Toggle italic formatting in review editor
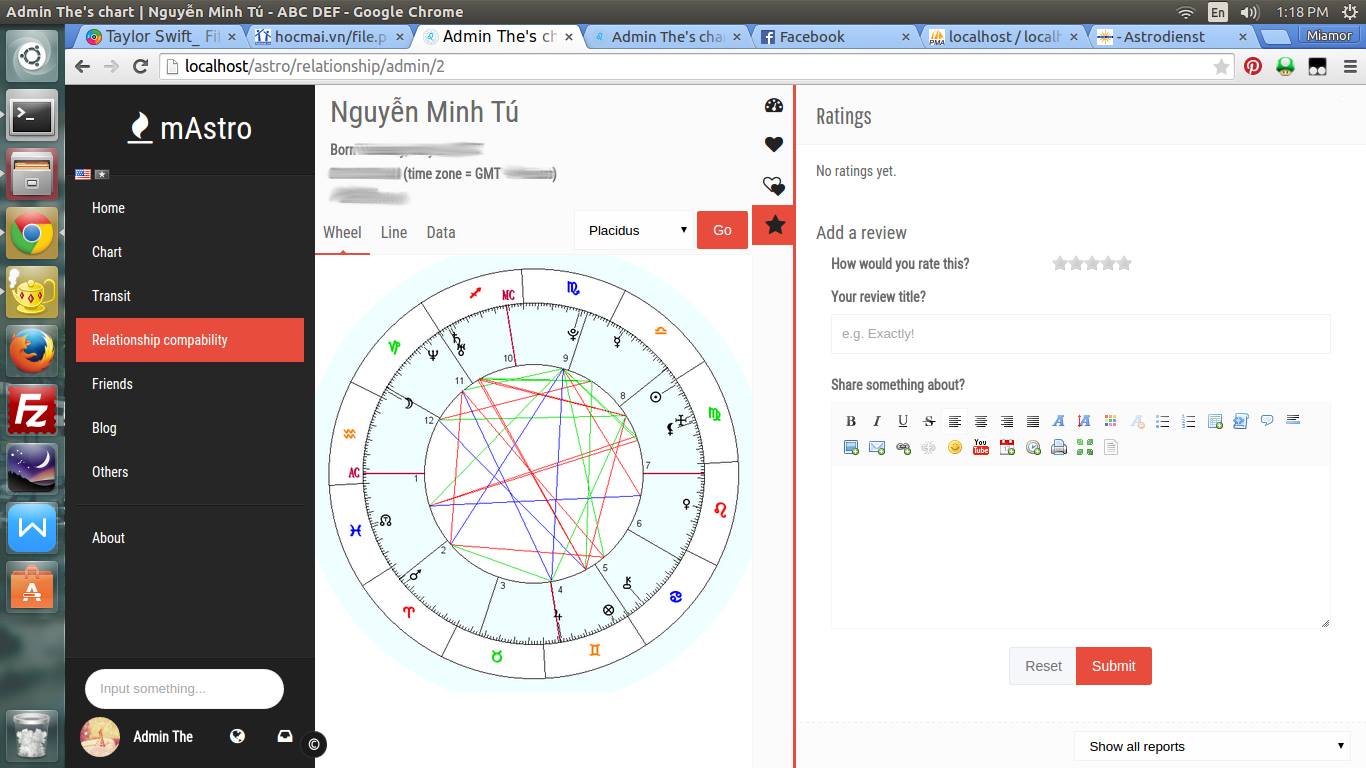Image resolution: width=1366 pixels, height=768 pixels. 877,421
